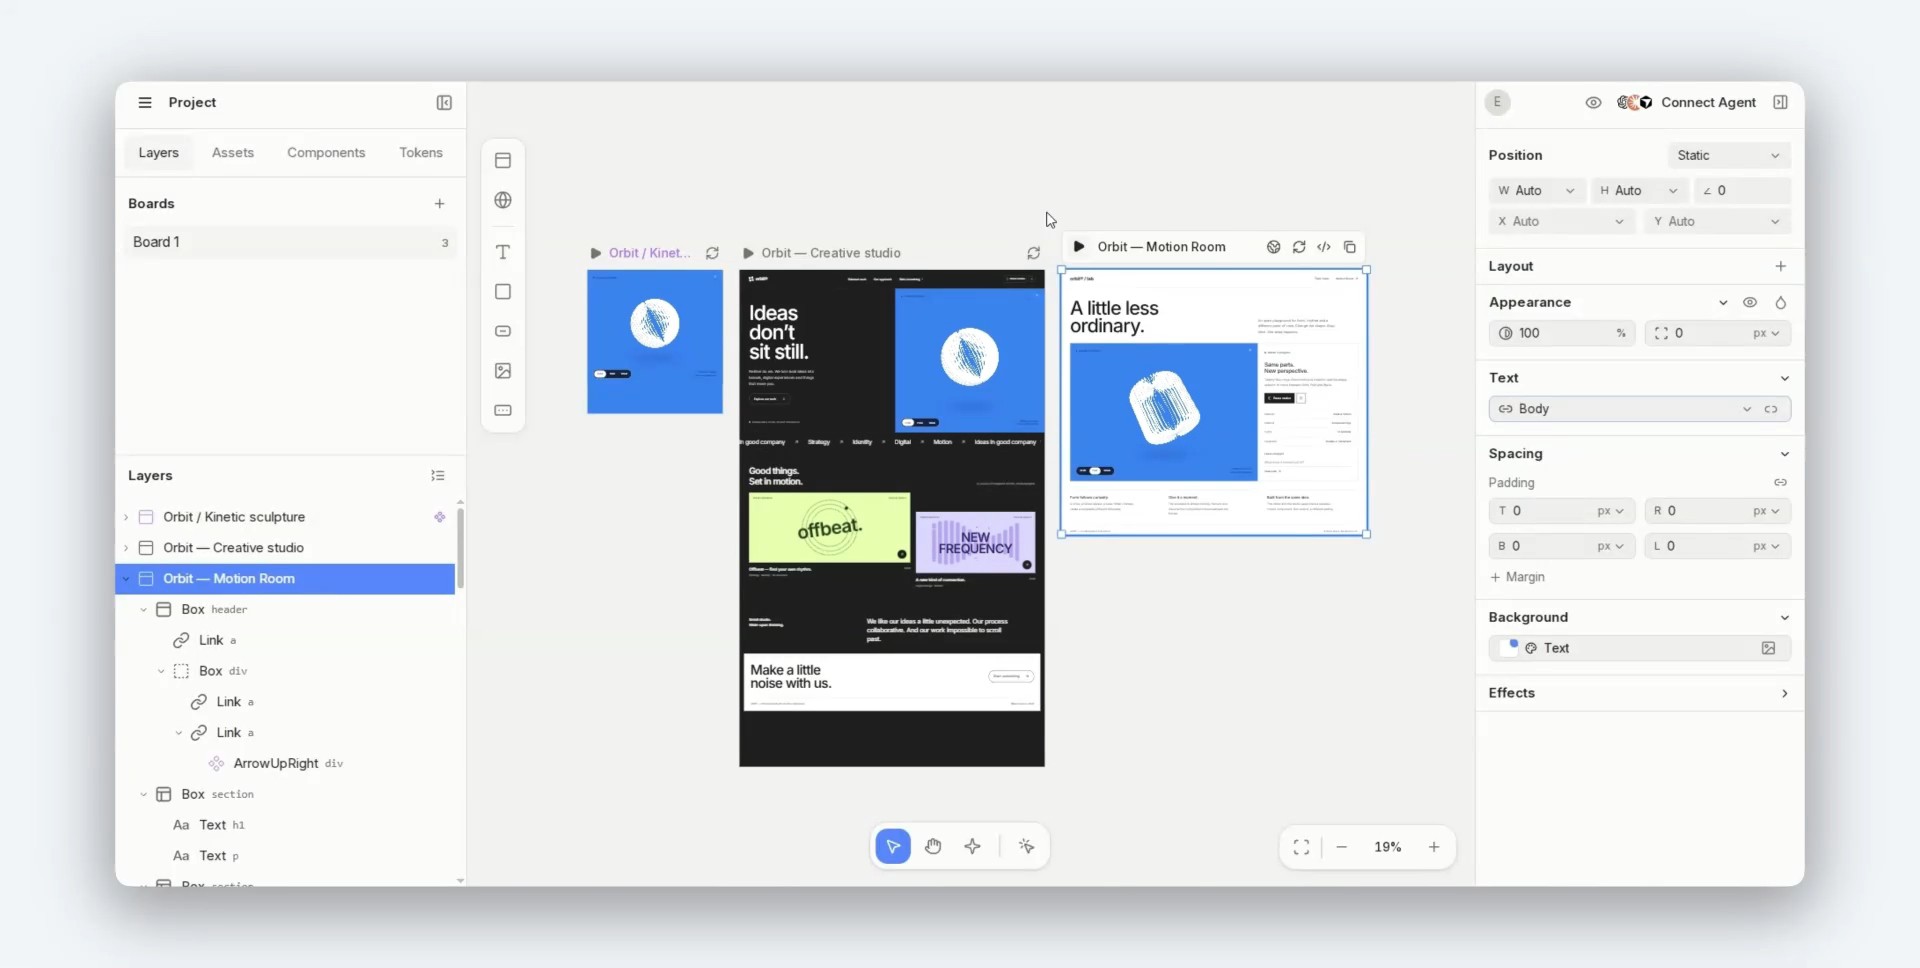Screen dimensions: 1920x968
Task: Click Connect Agent
Action: 1708,103
